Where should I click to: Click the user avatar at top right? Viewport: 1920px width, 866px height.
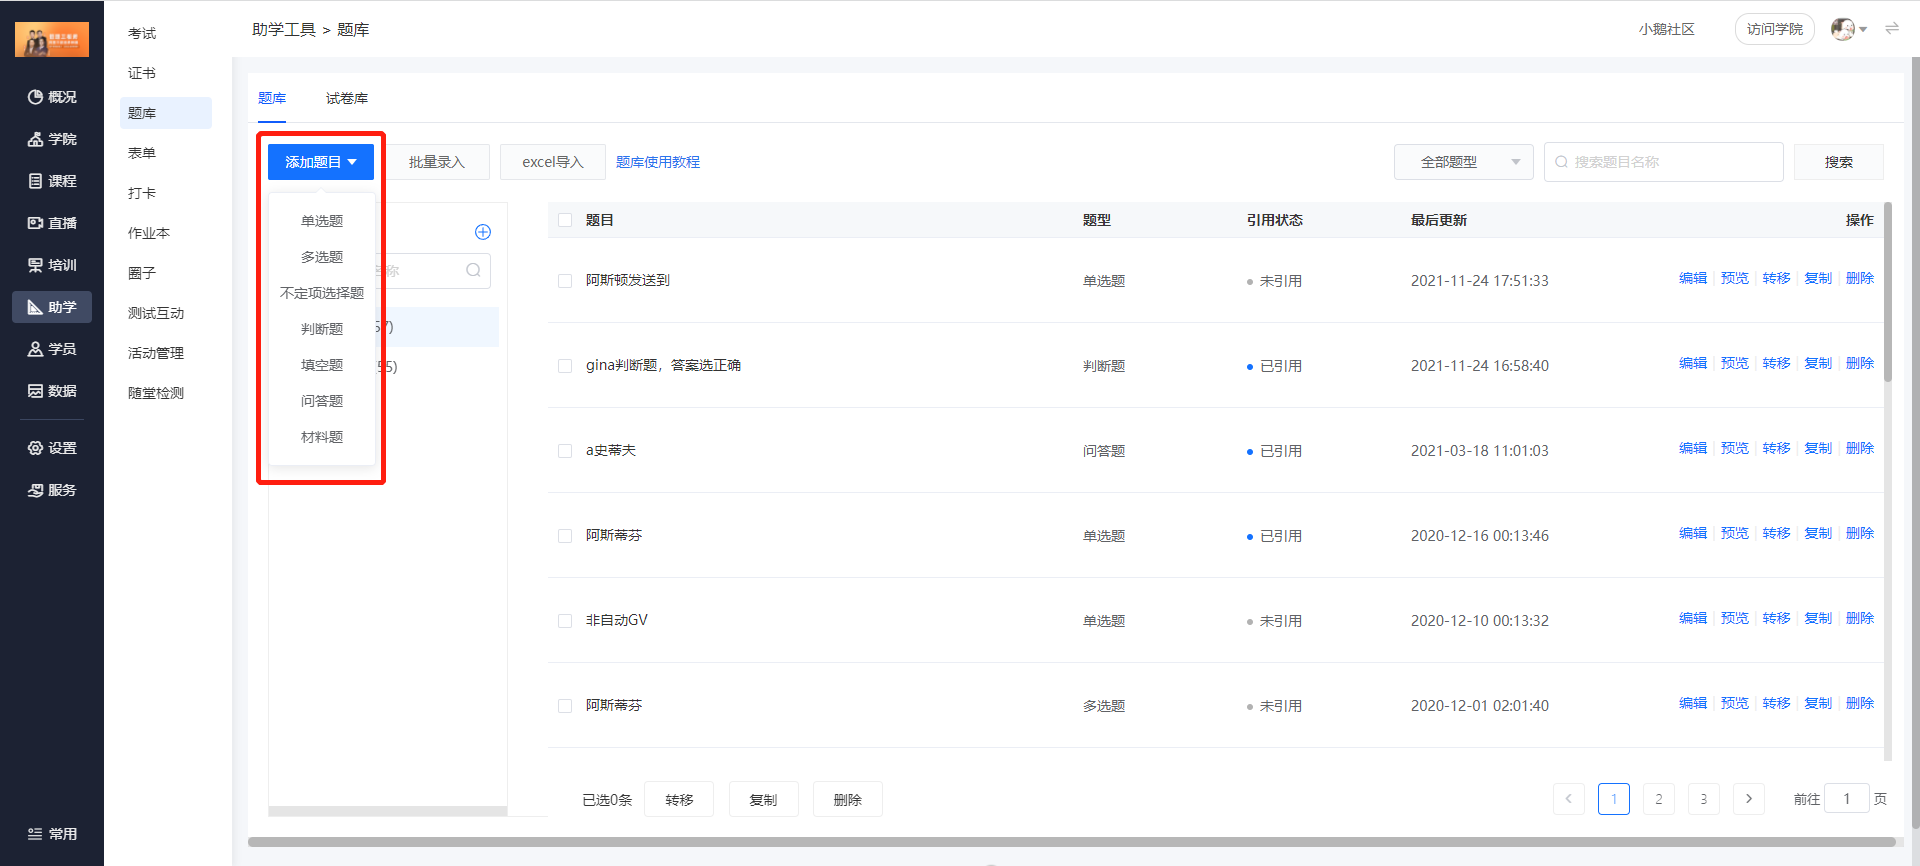click(1842, 29)
